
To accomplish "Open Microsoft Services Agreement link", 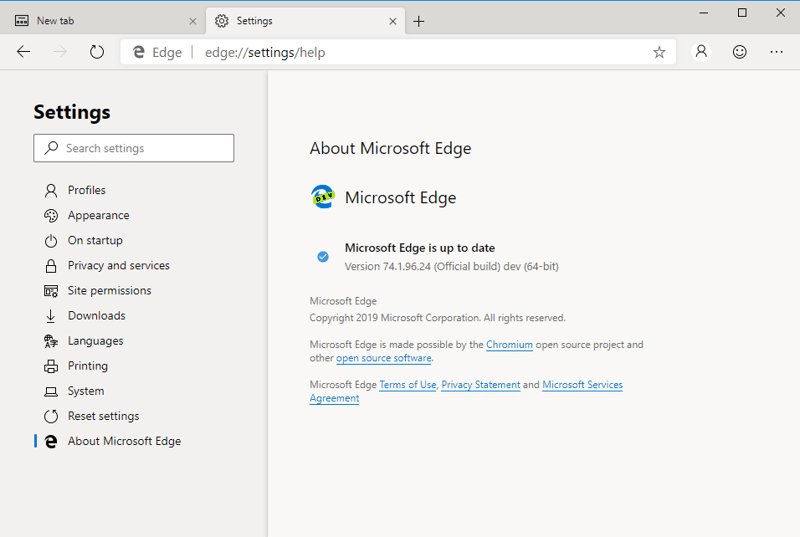I will coord(582,385).
